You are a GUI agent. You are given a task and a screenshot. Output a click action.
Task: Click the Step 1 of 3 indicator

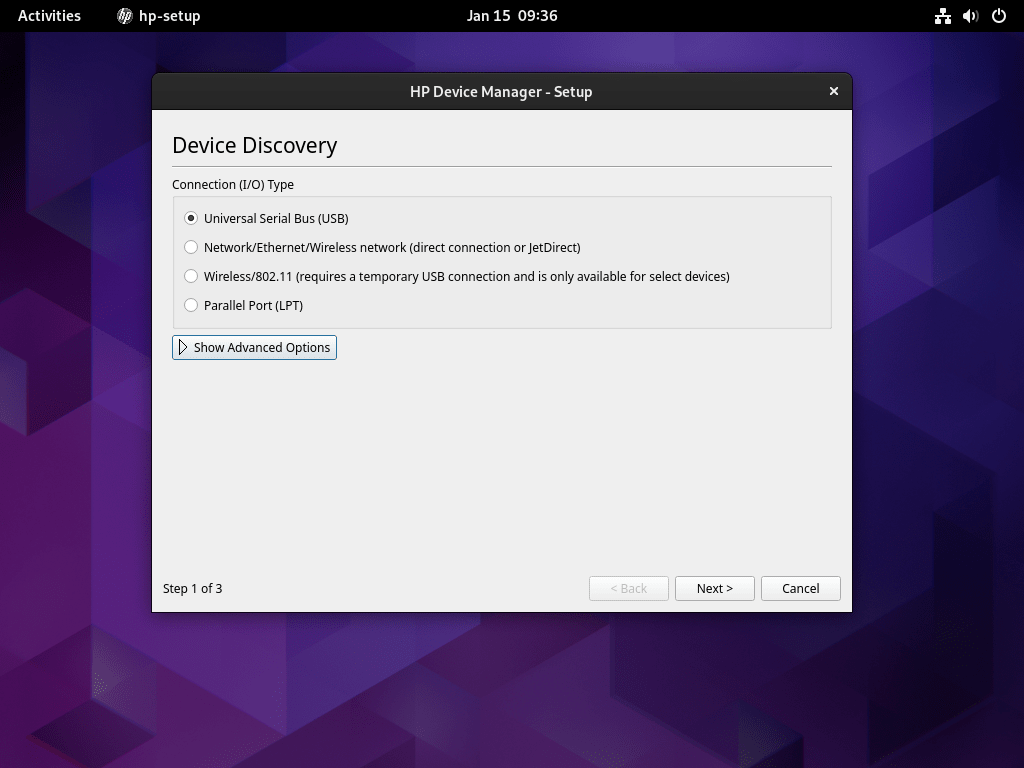click(192, 588)
